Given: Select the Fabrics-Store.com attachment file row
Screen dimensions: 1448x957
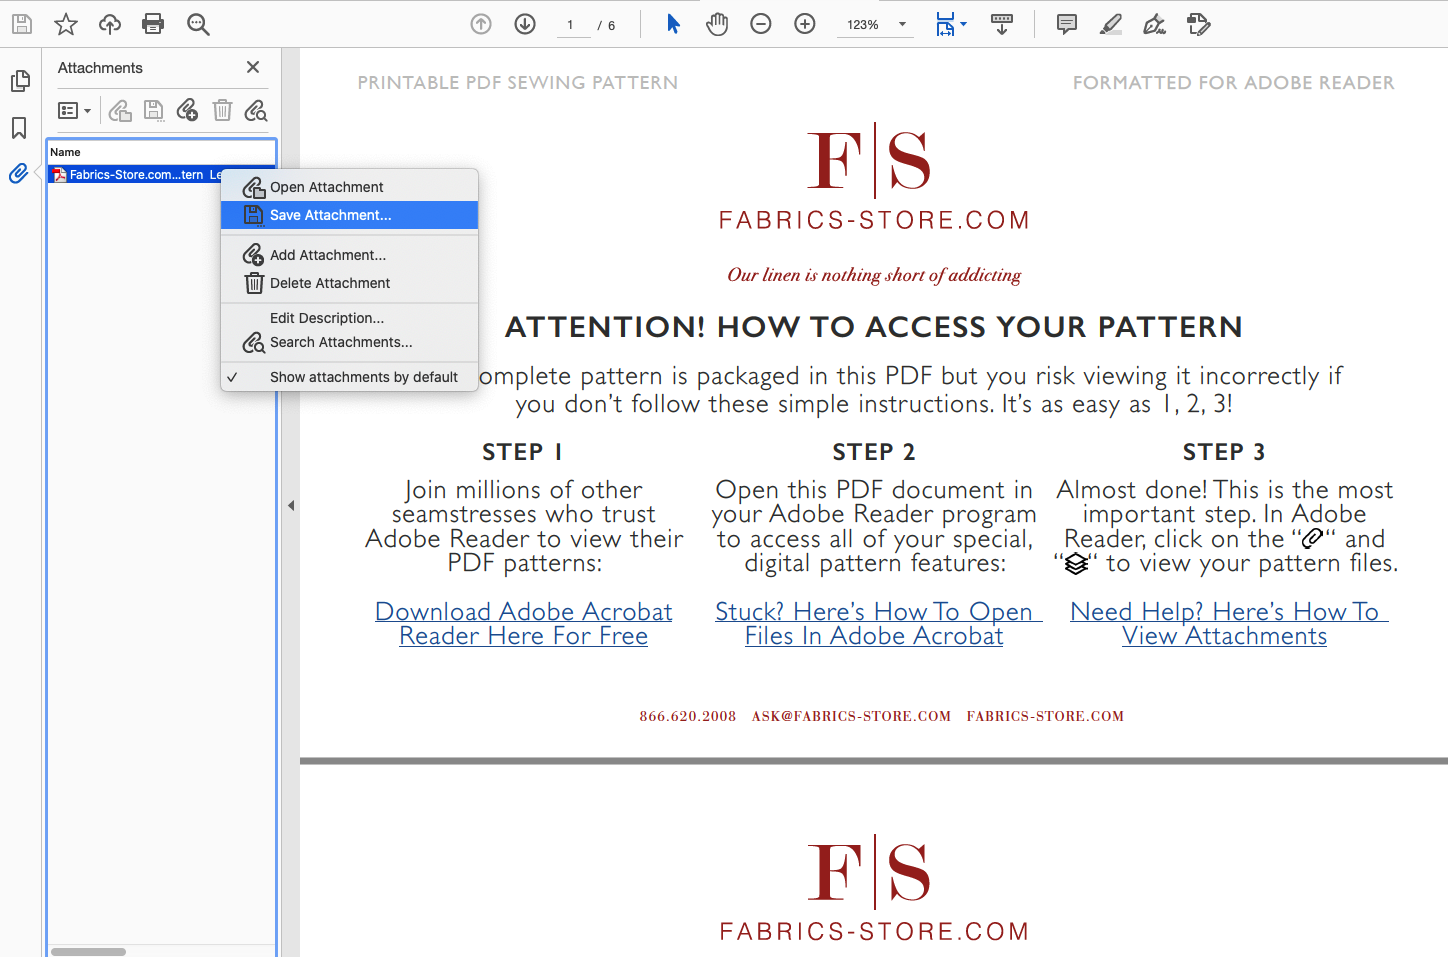Looking at the screenshot, I should tap(162, 174).
